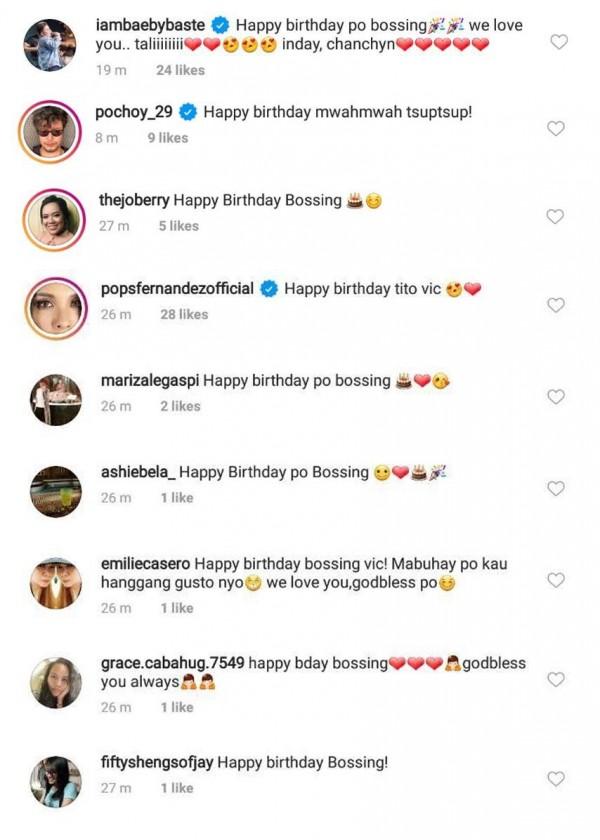This screenshot has height=840, width=600.
Task: Open fiftyshengsofjay username link
Action: [x=157, y=763]
